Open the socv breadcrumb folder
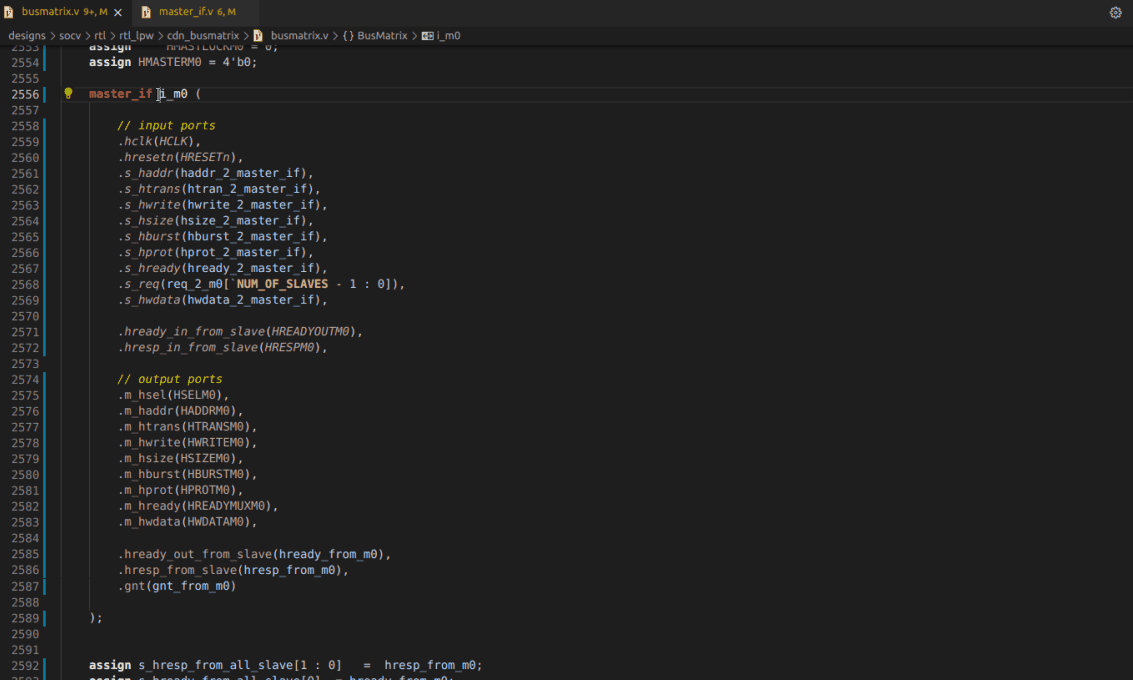This screenshot has width=1133, height=680. (70, 35)
